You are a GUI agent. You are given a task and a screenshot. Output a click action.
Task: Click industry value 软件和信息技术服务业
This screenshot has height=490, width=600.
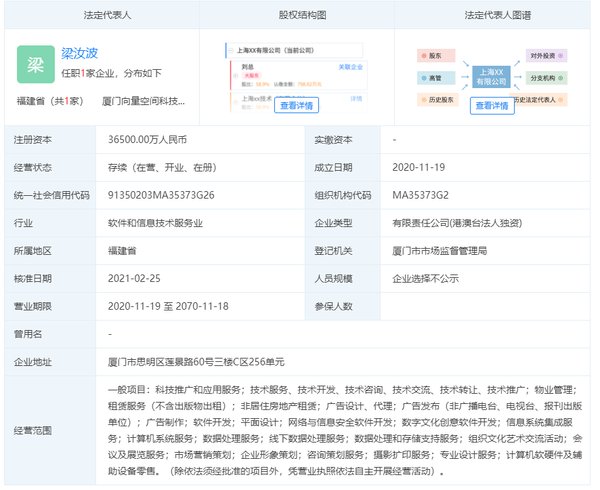(155, 223)
